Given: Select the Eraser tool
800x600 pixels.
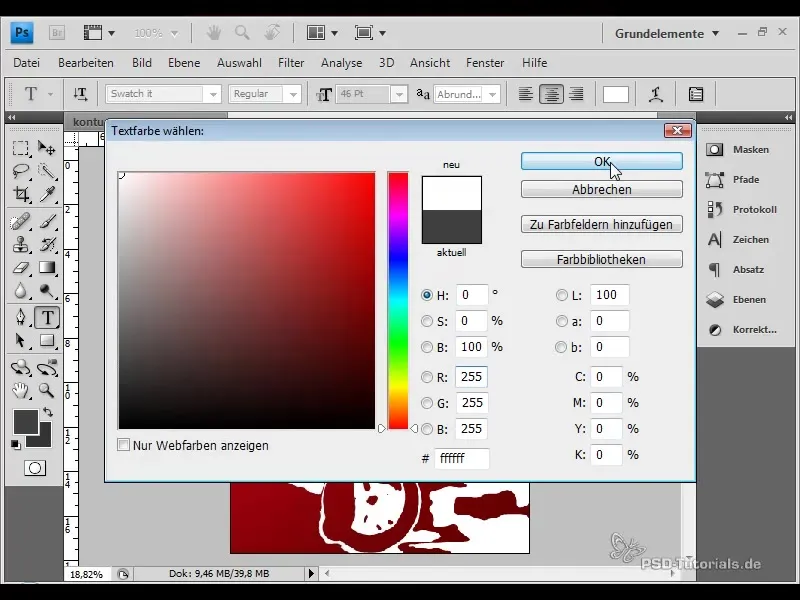Looking at the screenshot, I should pyautogui.click(x=20, y=268).
